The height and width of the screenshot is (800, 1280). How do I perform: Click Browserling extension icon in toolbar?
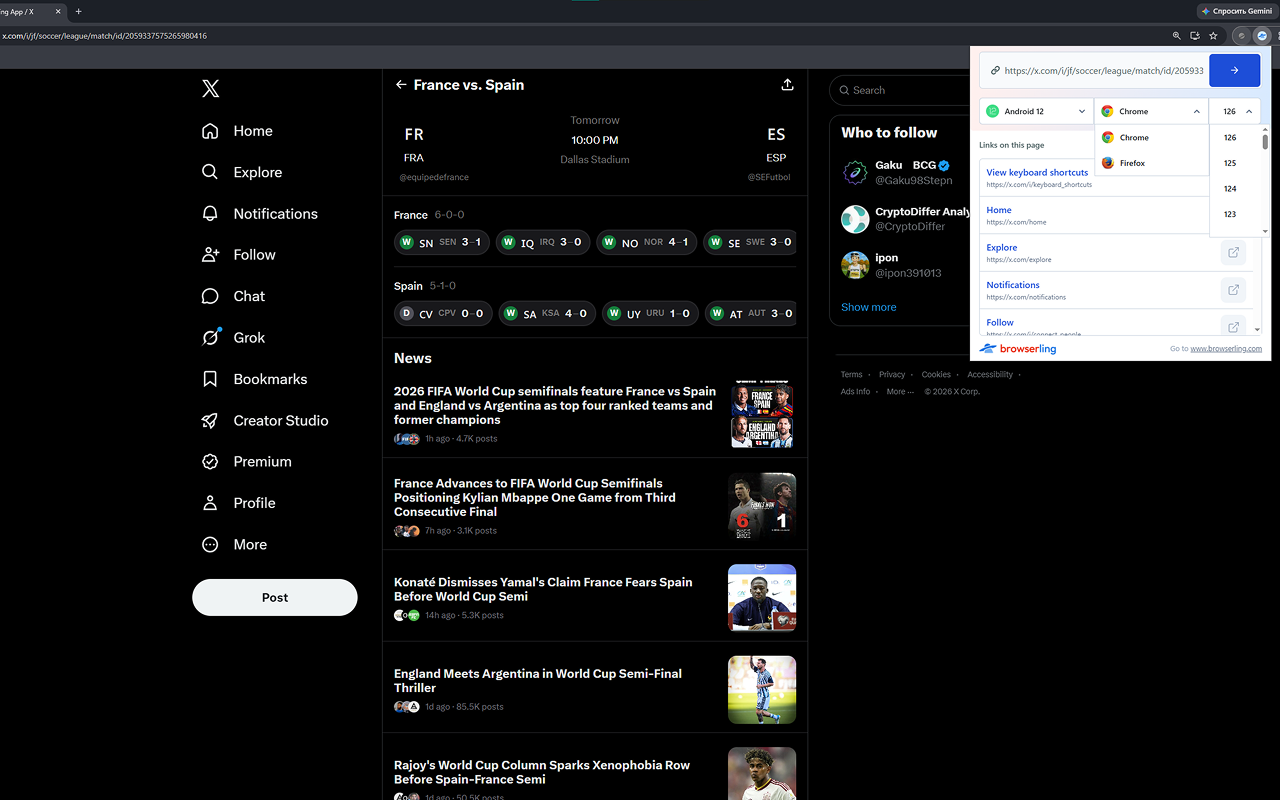click(x=1262, y=36)
